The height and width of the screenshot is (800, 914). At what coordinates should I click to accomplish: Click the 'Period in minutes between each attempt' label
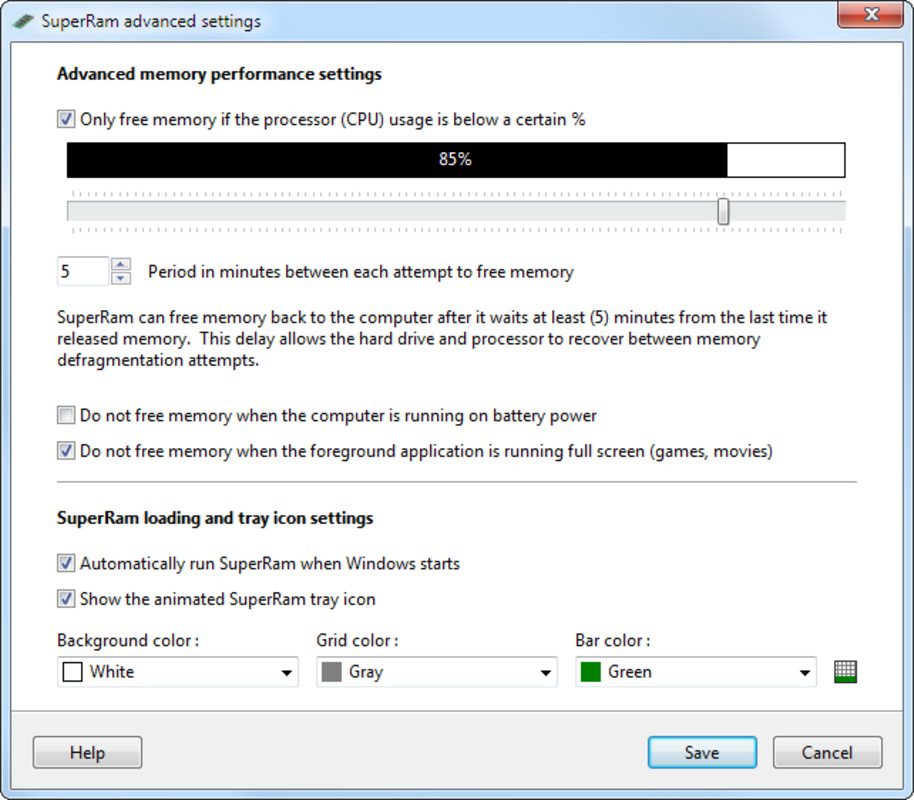(361, 272)
